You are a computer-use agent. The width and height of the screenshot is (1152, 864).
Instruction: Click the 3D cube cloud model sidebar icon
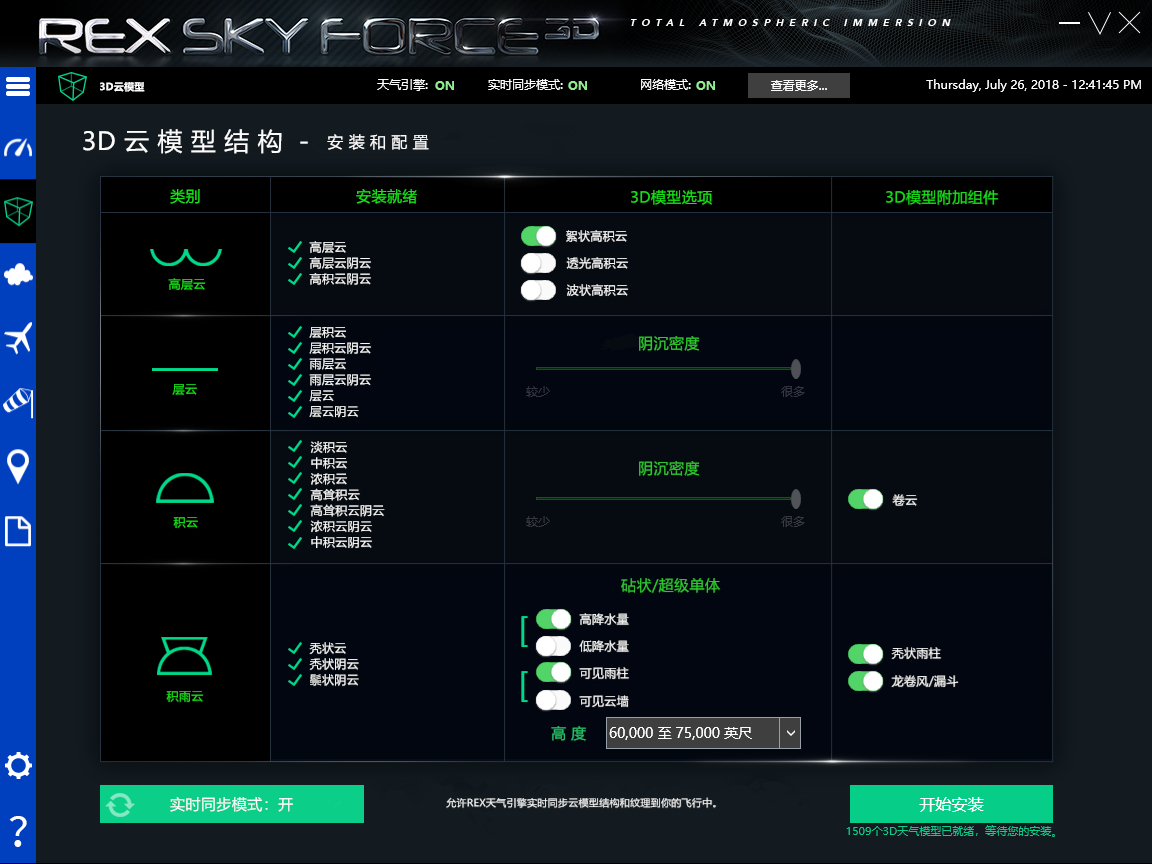click(17, 211)
